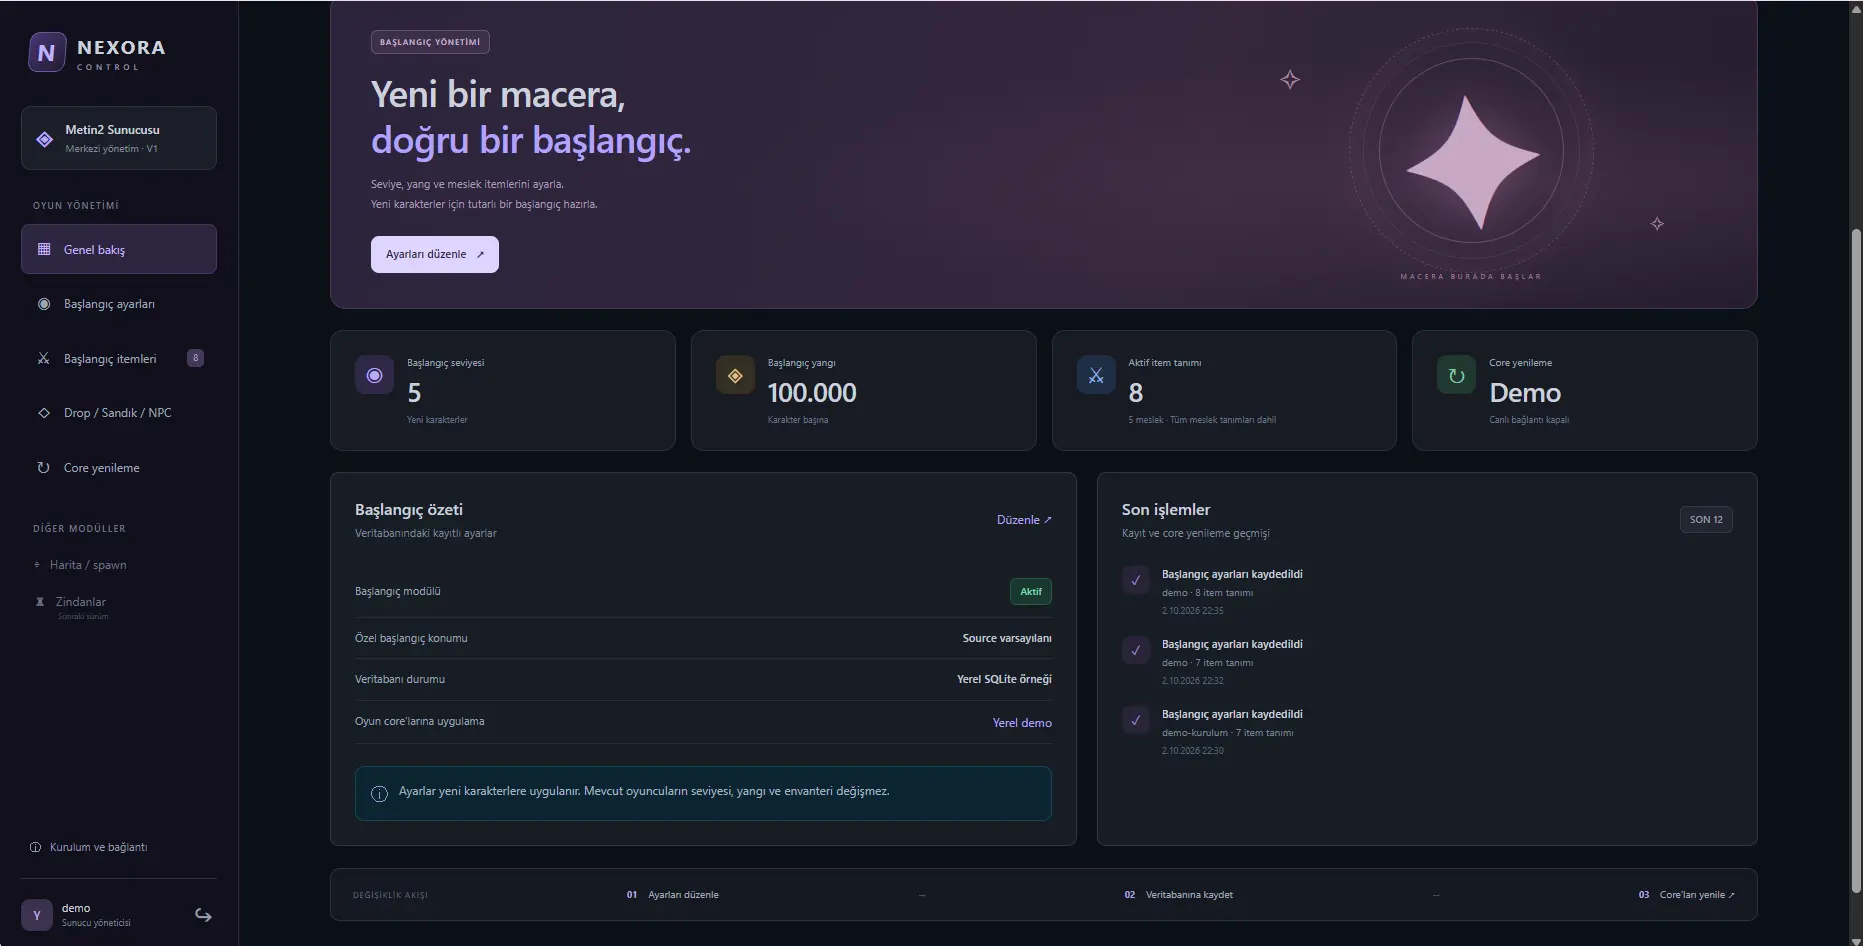Click the Aktif status badge
1863x946 pixels.
pyautogui.click(x=1031, y=591)
